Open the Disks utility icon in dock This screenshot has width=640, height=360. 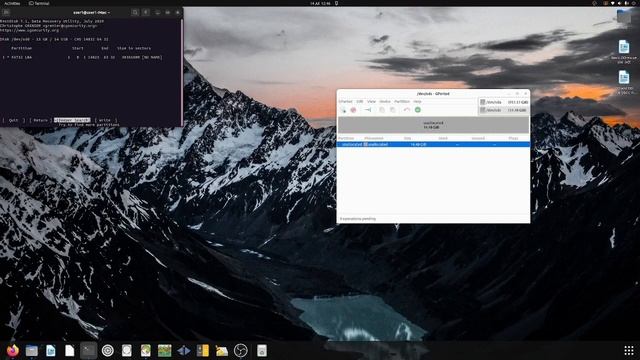click(127, 351)
